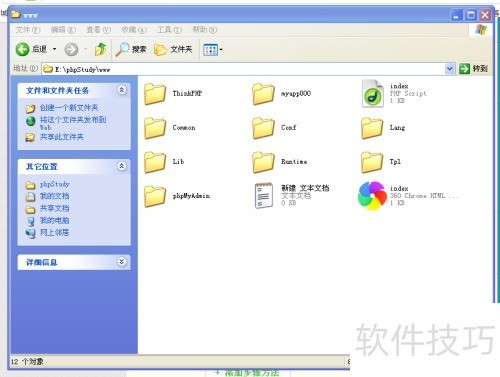Open the 帮助 menu

205,30
